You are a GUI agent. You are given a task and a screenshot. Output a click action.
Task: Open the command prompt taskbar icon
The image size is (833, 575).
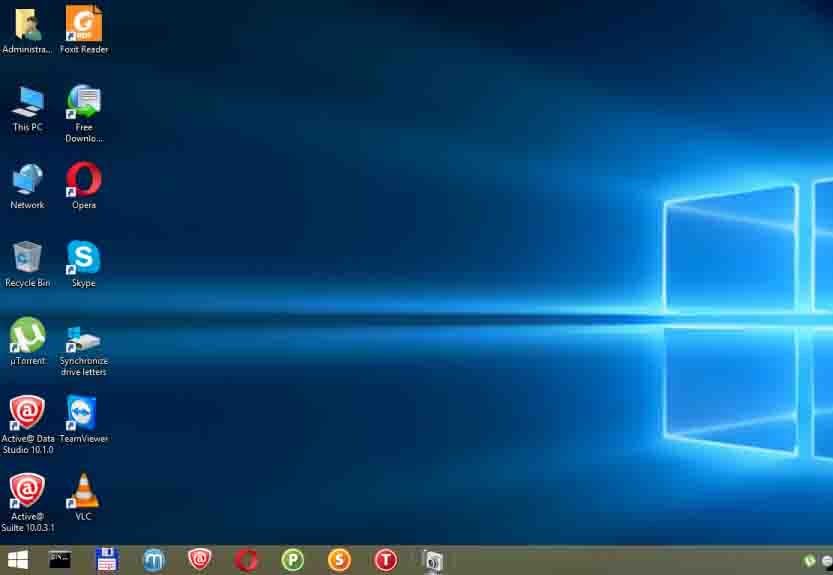tap(60, 559)
